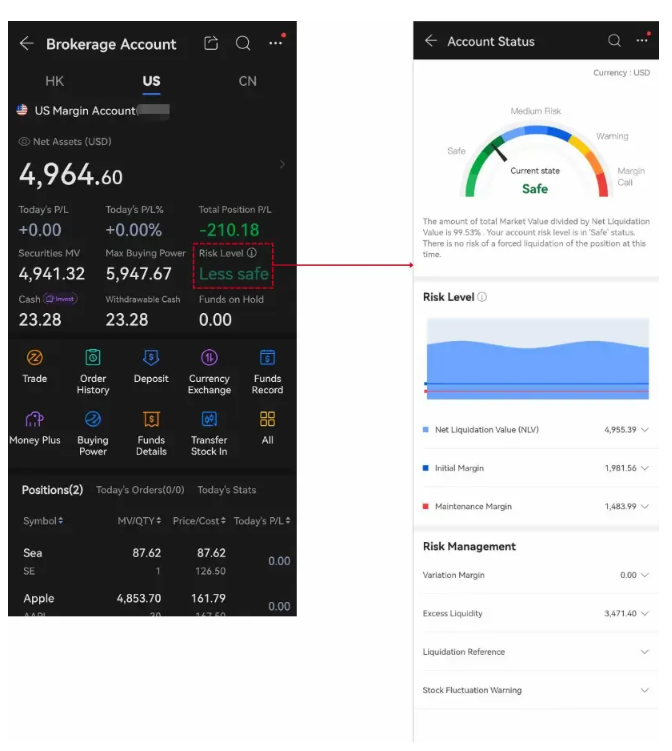
Task: Open Funds Record
Action: coord(267,372)
